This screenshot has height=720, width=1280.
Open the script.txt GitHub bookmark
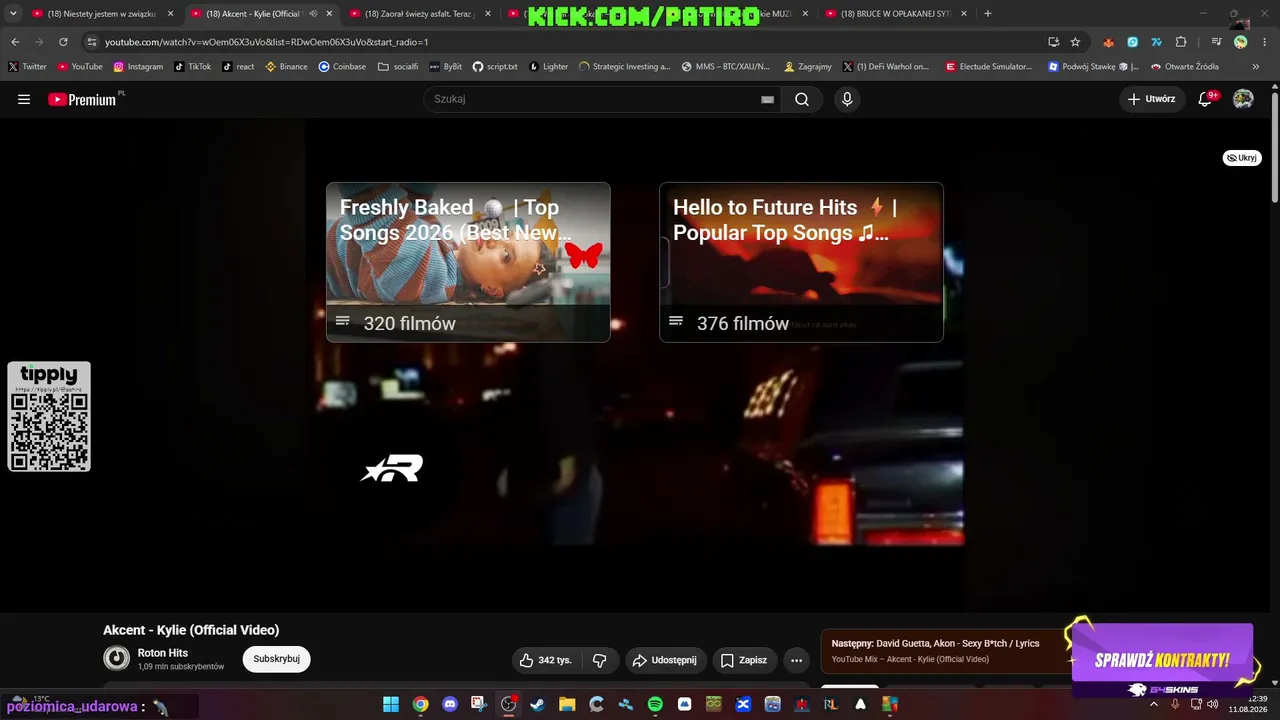pos(495,67)
